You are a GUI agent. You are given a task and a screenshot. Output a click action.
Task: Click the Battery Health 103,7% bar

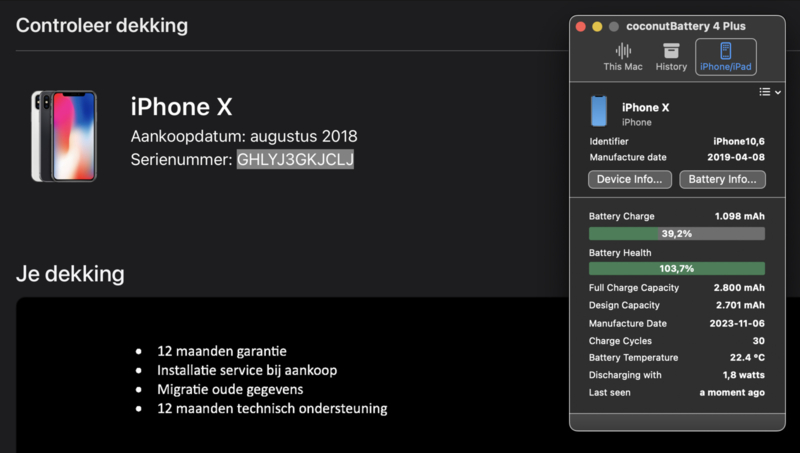pos(677,268)
